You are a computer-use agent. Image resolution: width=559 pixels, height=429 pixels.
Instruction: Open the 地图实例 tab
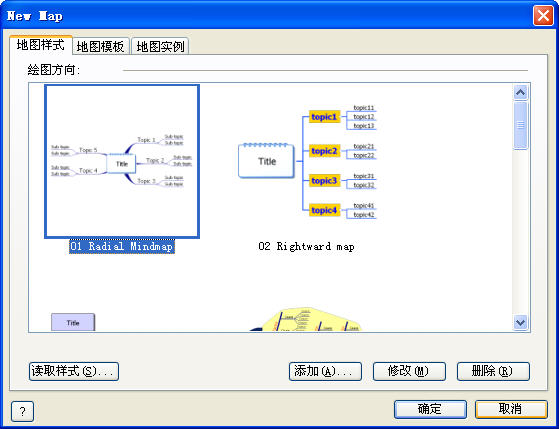160,46
